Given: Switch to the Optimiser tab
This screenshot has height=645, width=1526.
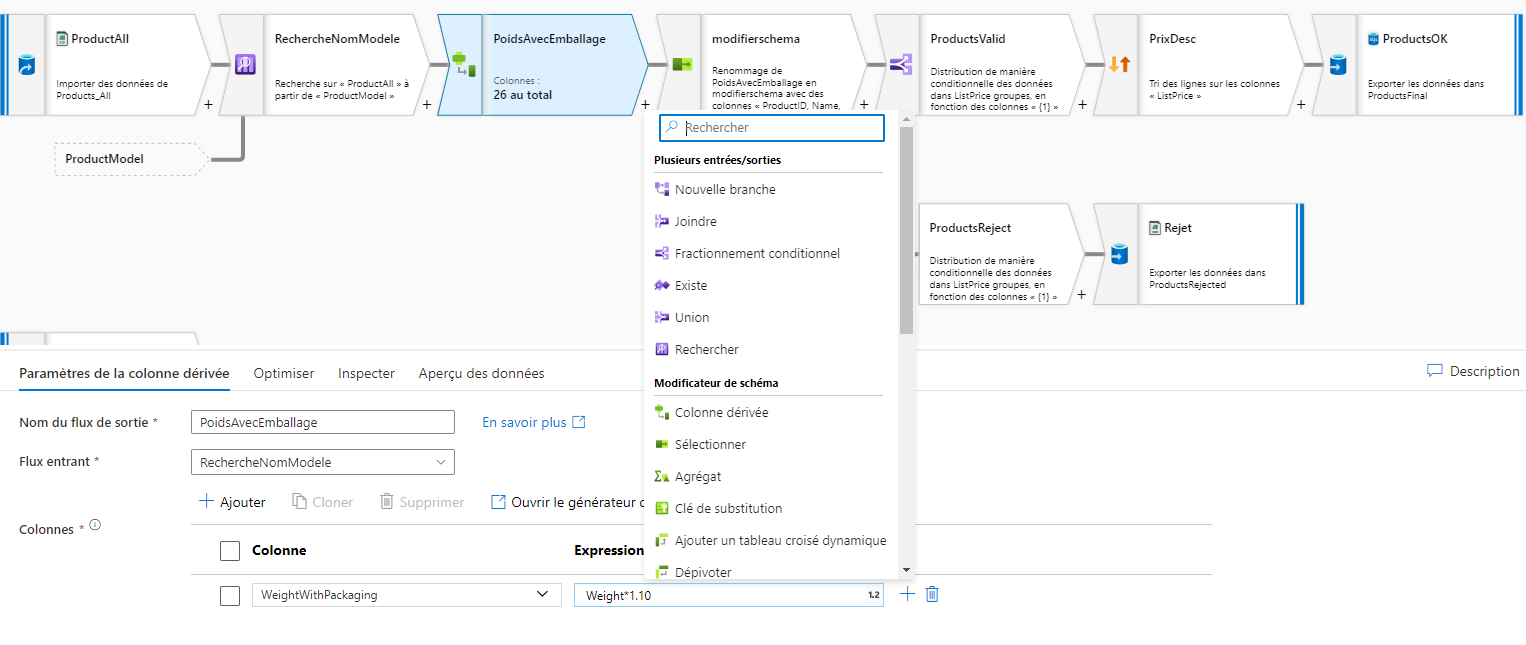Looking at the screenshot, I should (283, 372).
